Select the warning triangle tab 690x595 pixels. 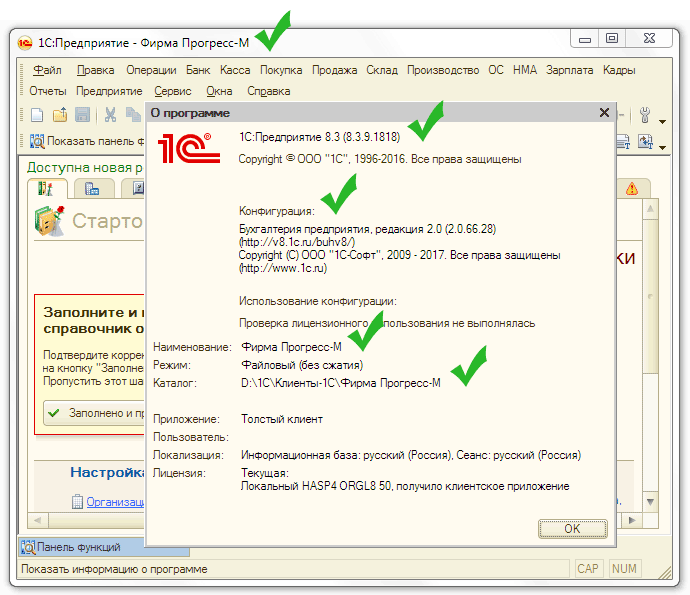pos(632,189)
